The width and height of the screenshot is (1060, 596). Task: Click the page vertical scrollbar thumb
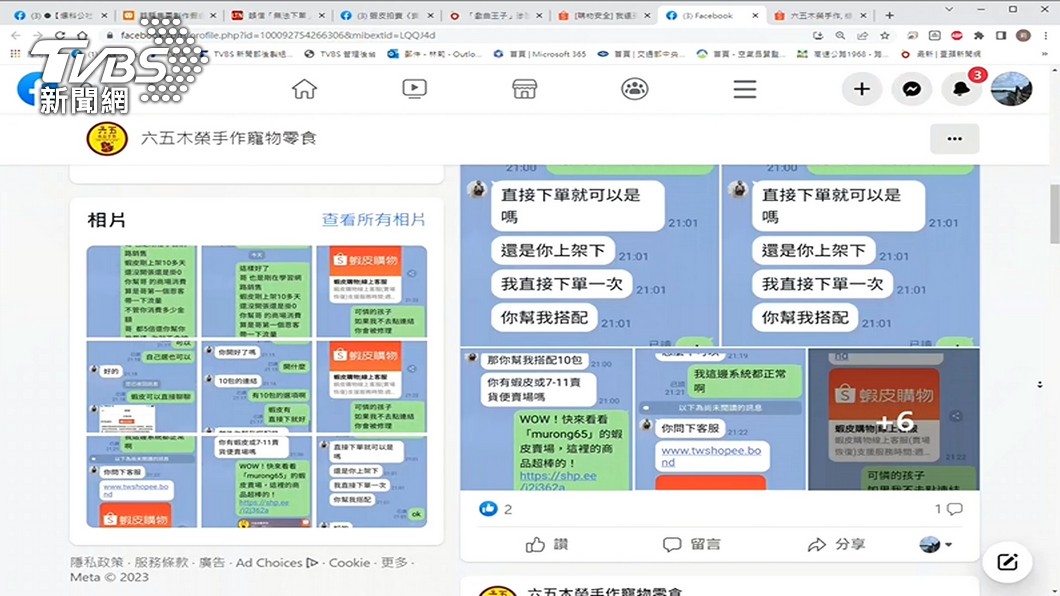pos(1054,213)
